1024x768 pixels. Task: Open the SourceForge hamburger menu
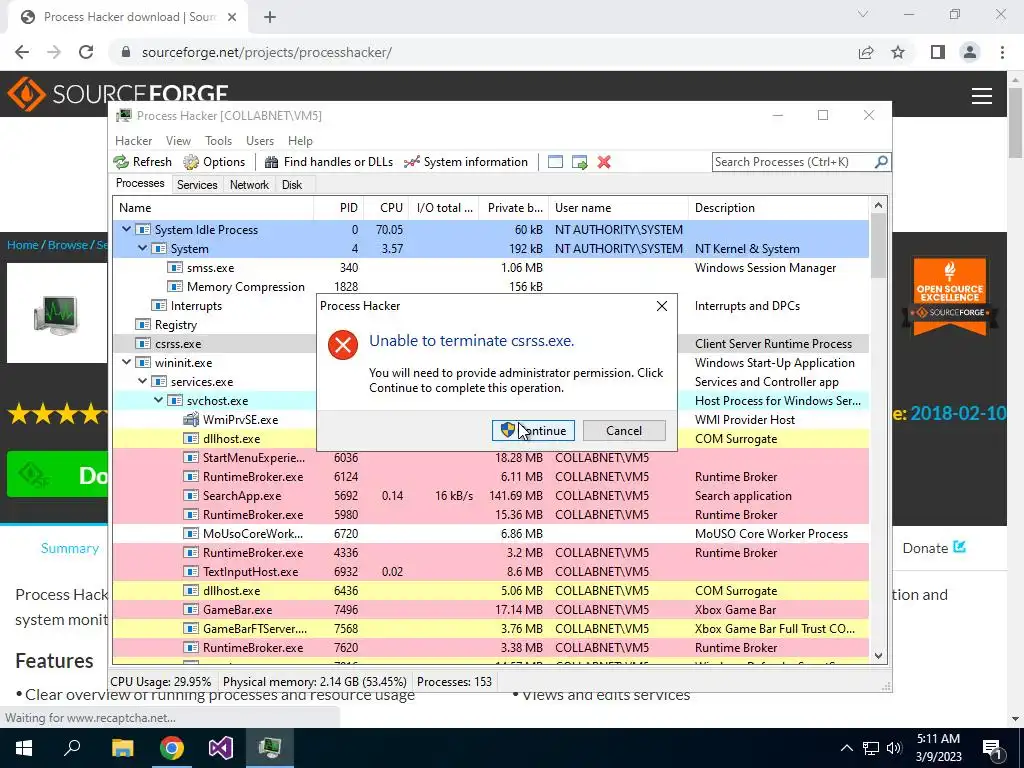pyautogui.click(x=982, y=96)
